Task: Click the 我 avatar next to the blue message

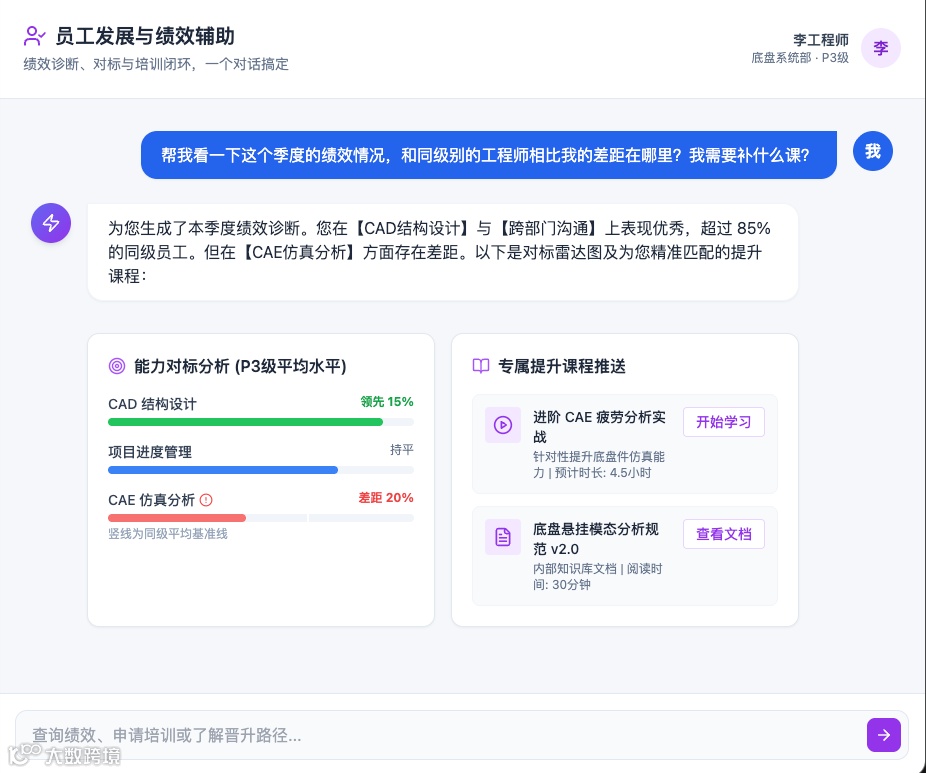Action: pos(872,151)
